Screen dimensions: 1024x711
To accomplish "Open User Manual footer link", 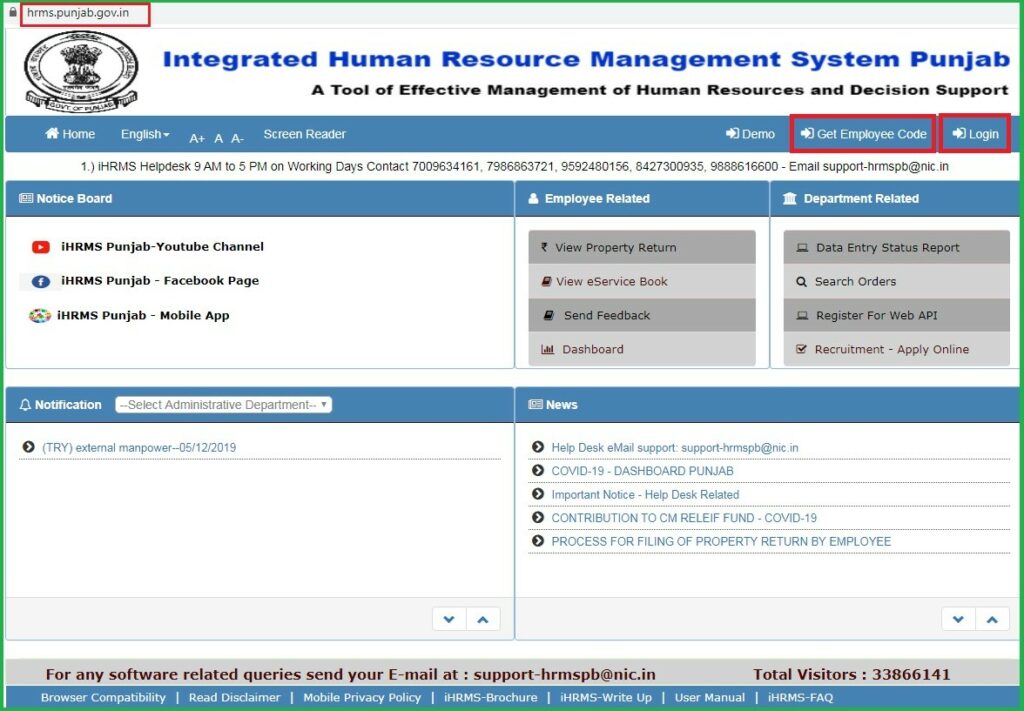I will (x=709, y=697).
